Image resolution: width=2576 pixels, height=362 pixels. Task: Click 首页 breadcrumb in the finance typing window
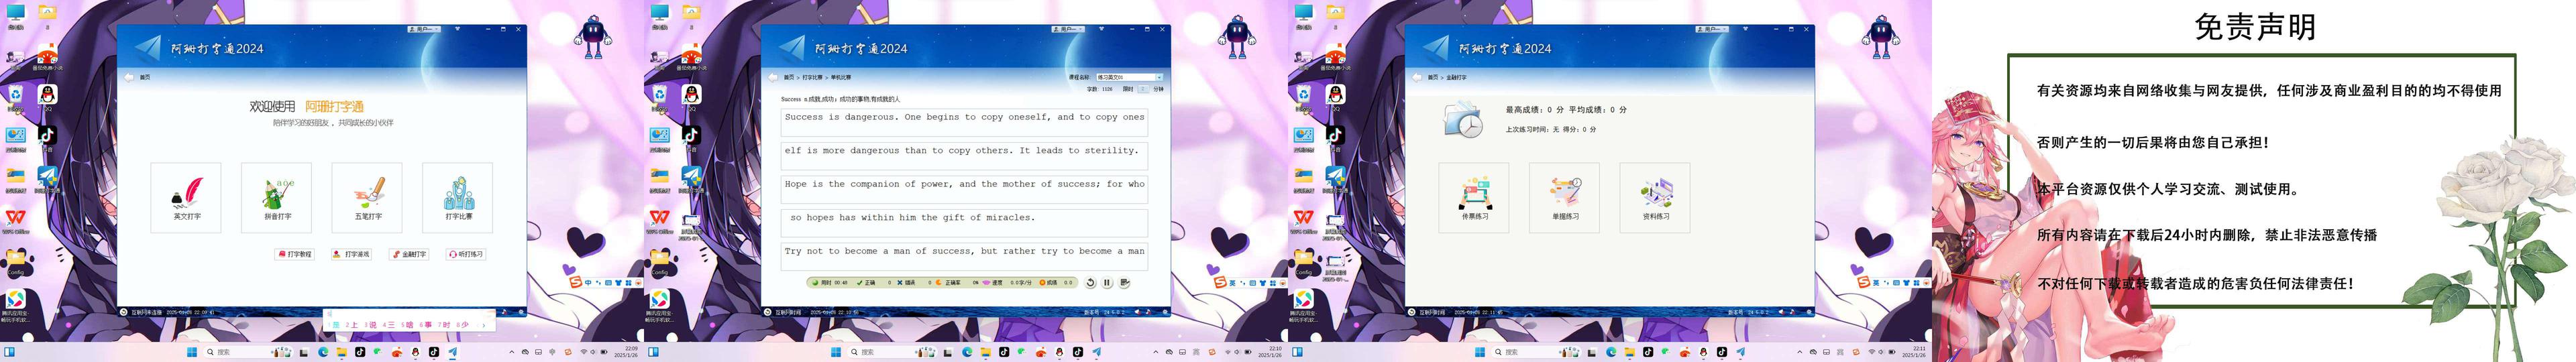point(1432,77)
